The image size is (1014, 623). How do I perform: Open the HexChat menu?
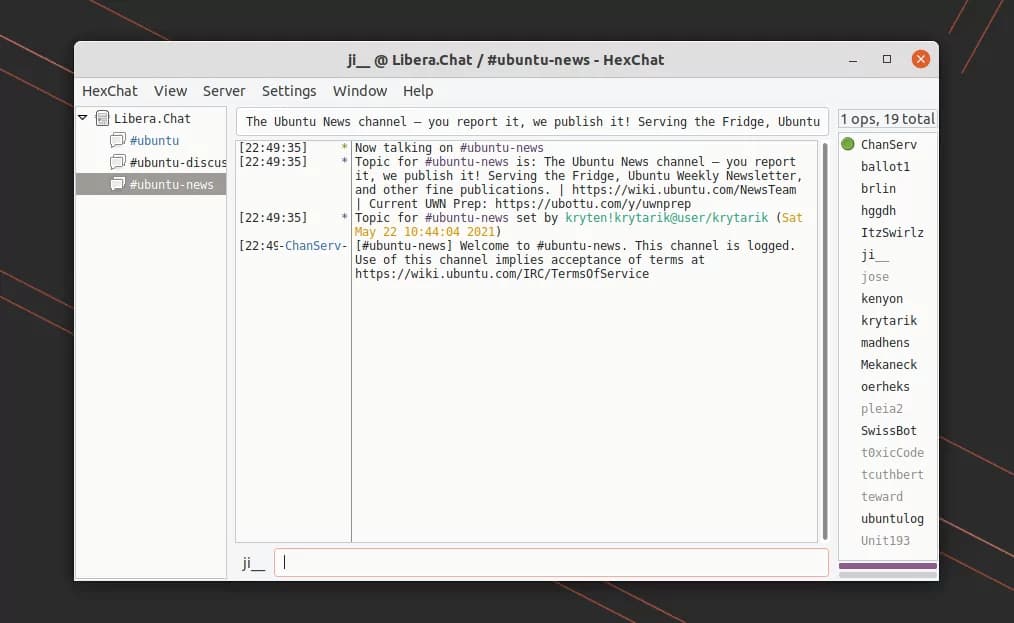pos(110,91)
